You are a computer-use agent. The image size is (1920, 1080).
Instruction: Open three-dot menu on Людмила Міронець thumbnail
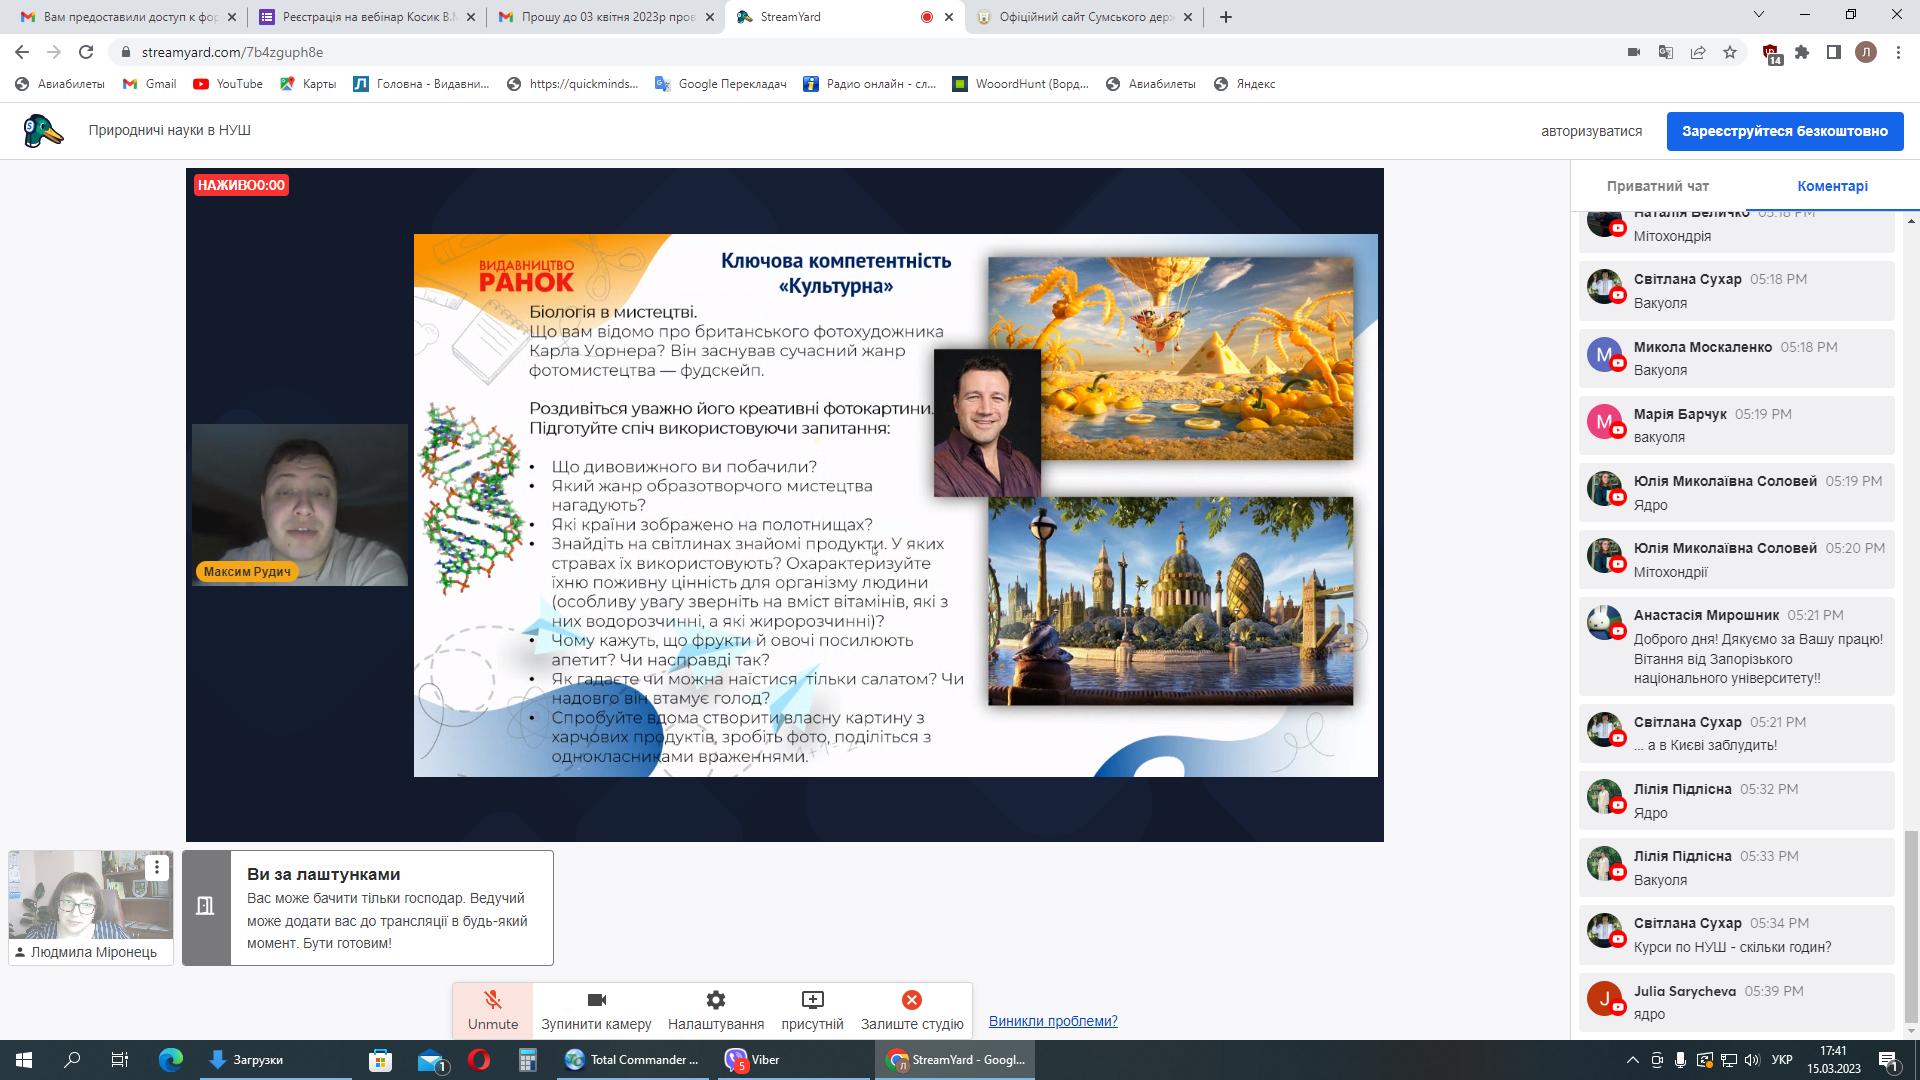click(157, 867)
